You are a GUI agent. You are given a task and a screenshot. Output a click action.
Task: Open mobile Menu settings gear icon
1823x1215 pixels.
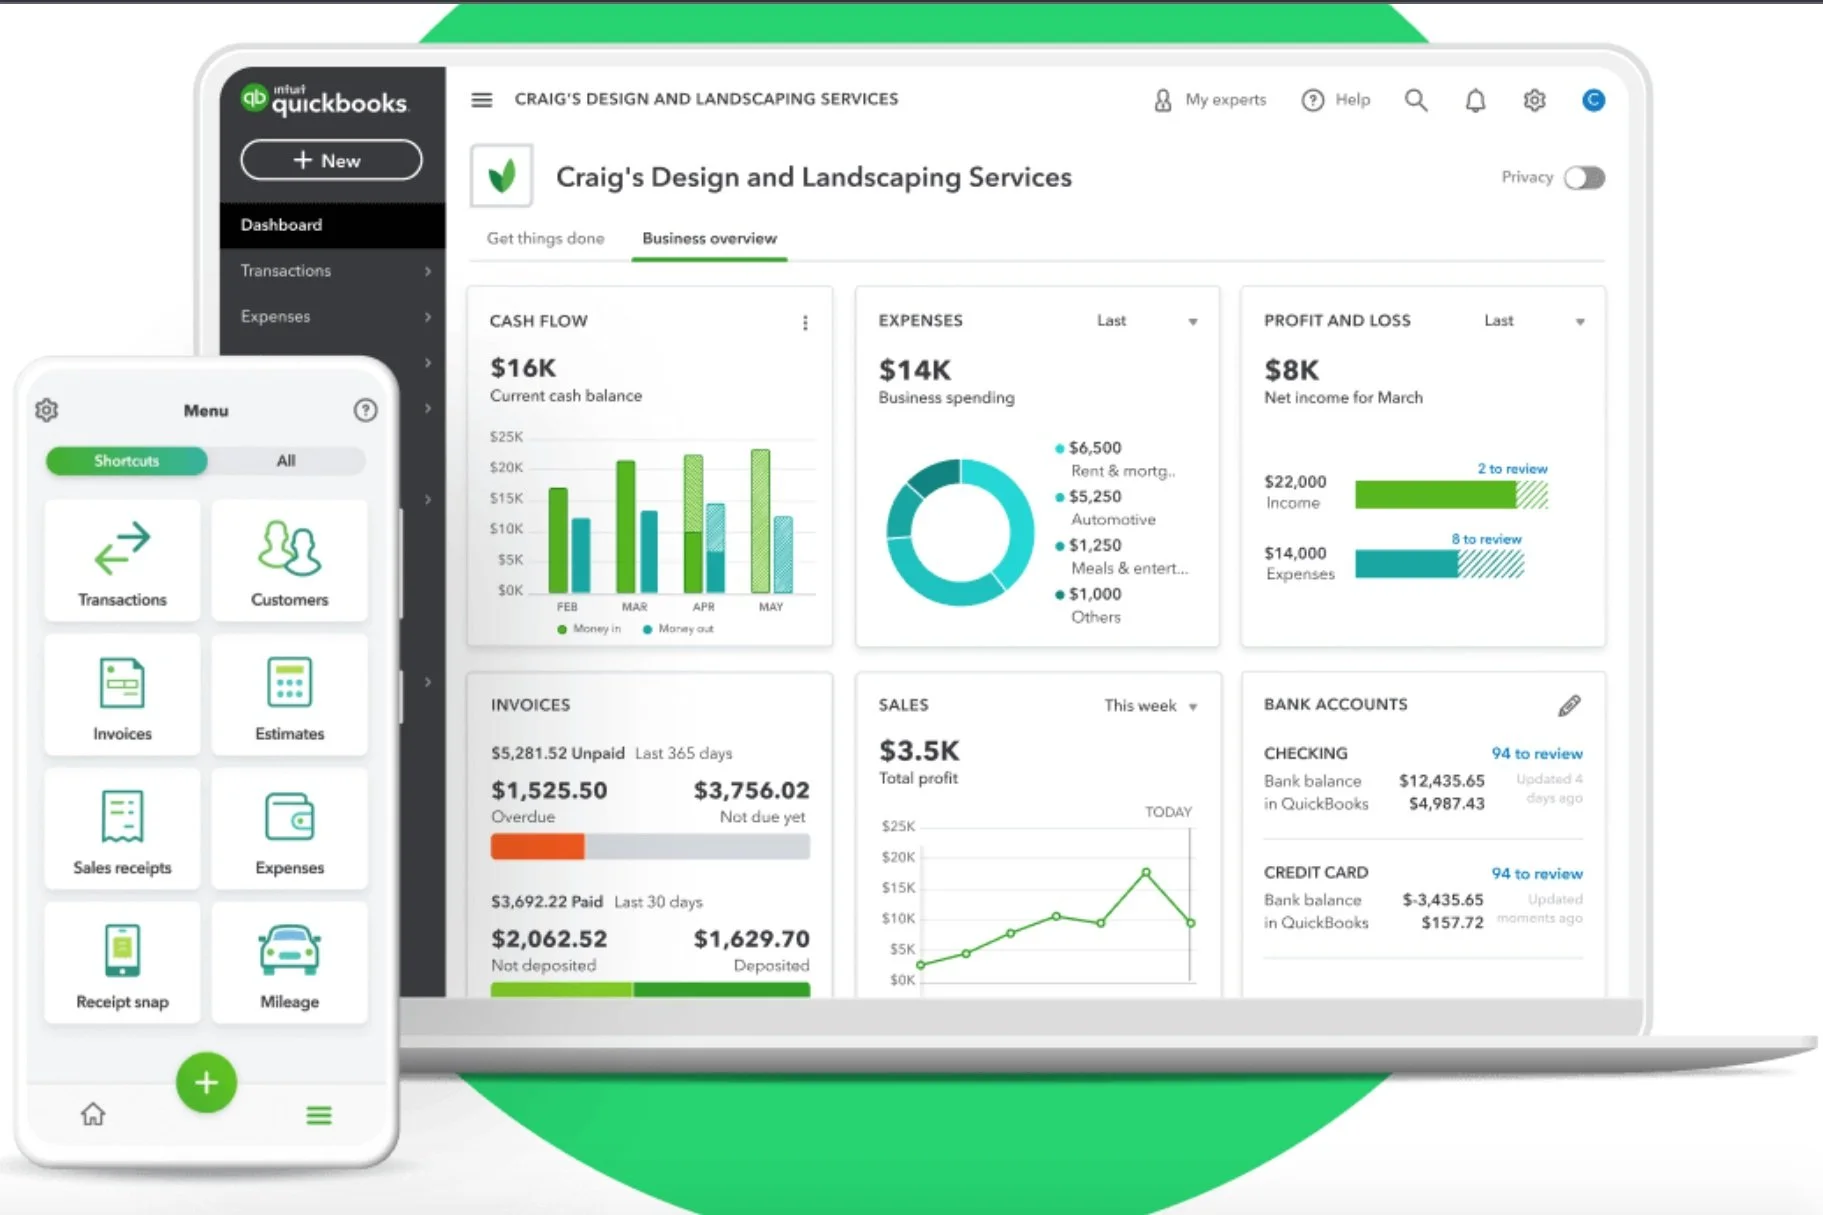click(47, 410)
